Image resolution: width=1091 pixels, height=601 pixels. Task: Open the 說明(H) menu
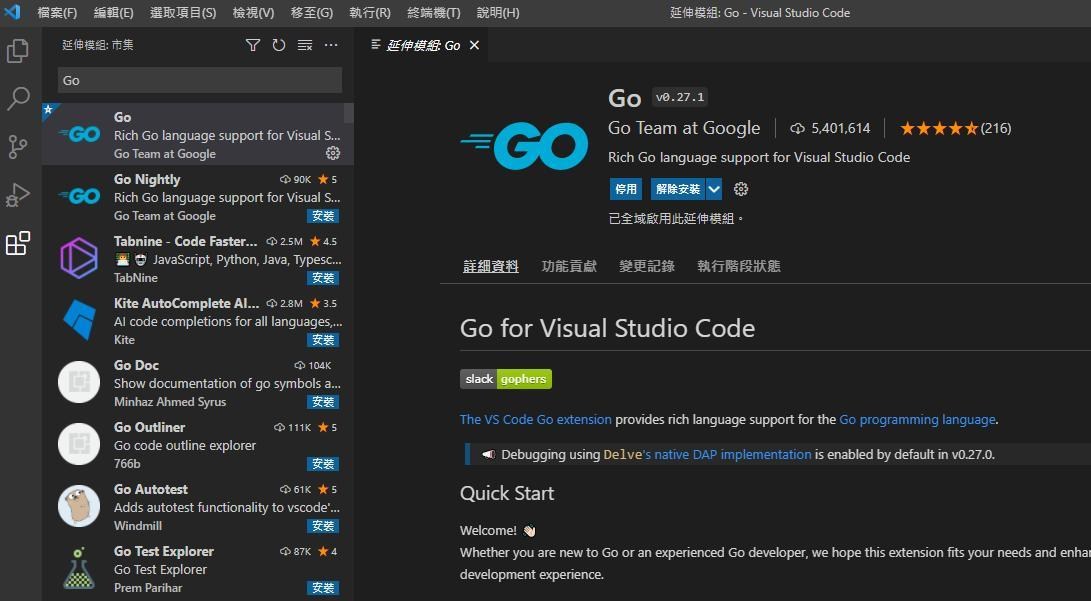point(498,13)
